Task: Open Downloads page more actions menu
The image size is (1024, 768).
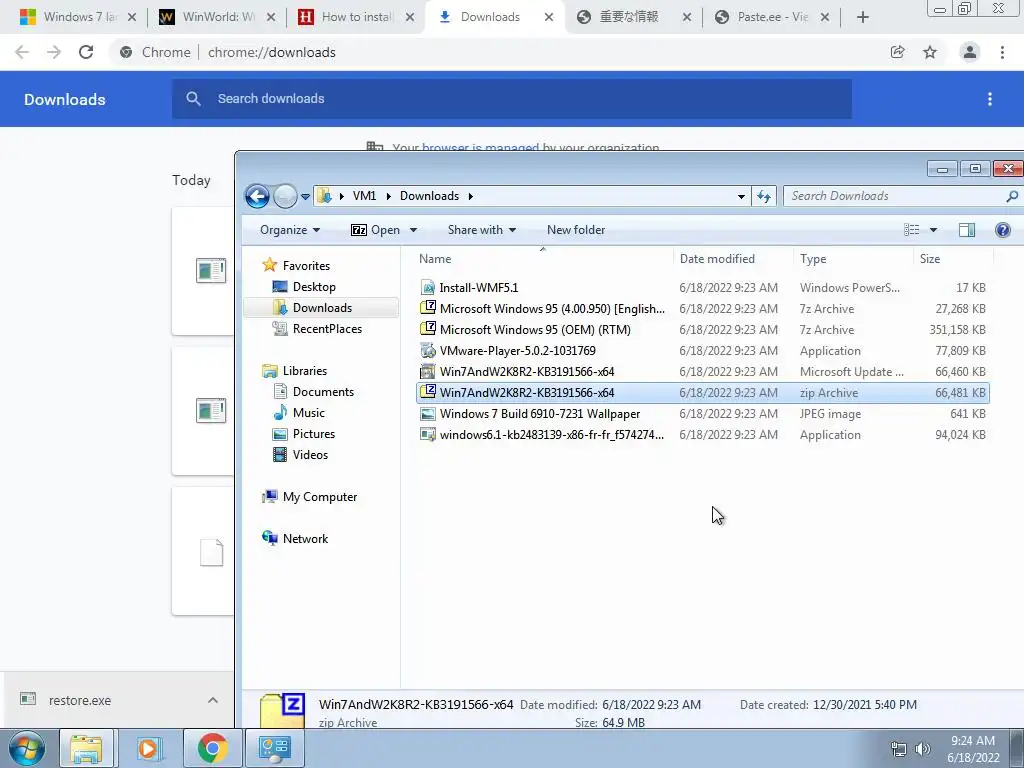Action: pos(990,99)
